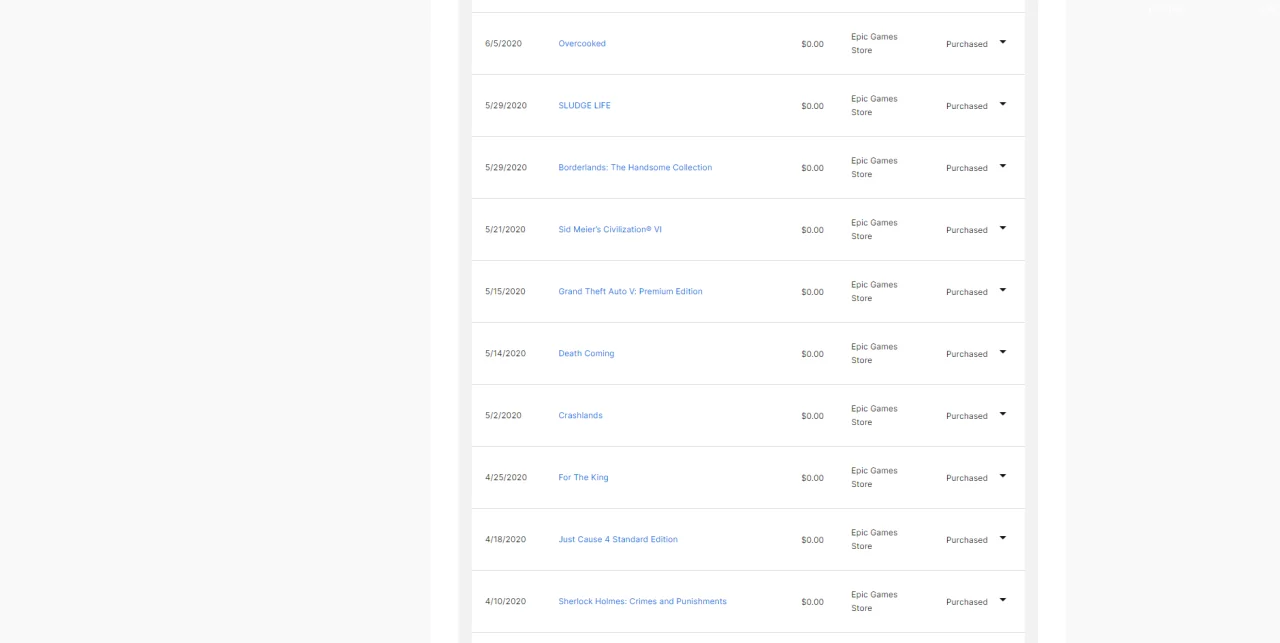Expand the Just Cause 4 row arrow
Viewport: 1280px width, 643px height.
point(1003,538)
